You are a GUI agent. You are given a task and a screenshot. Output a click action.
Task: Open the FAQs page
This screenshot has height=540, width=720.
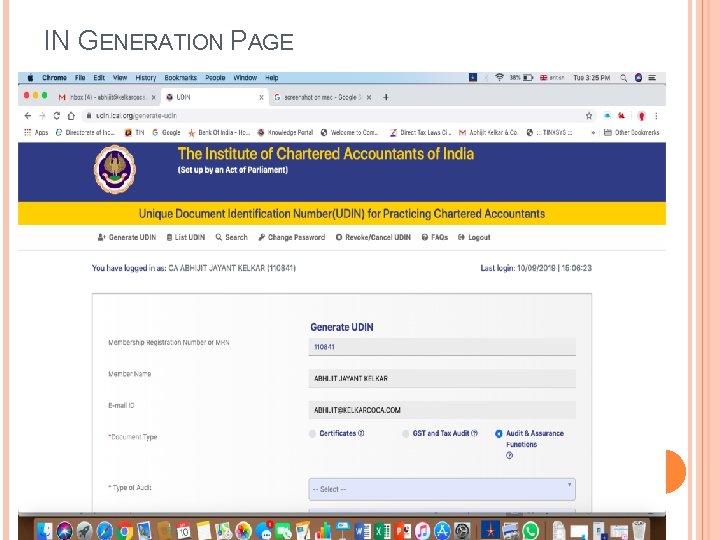[x=434, y=237]
